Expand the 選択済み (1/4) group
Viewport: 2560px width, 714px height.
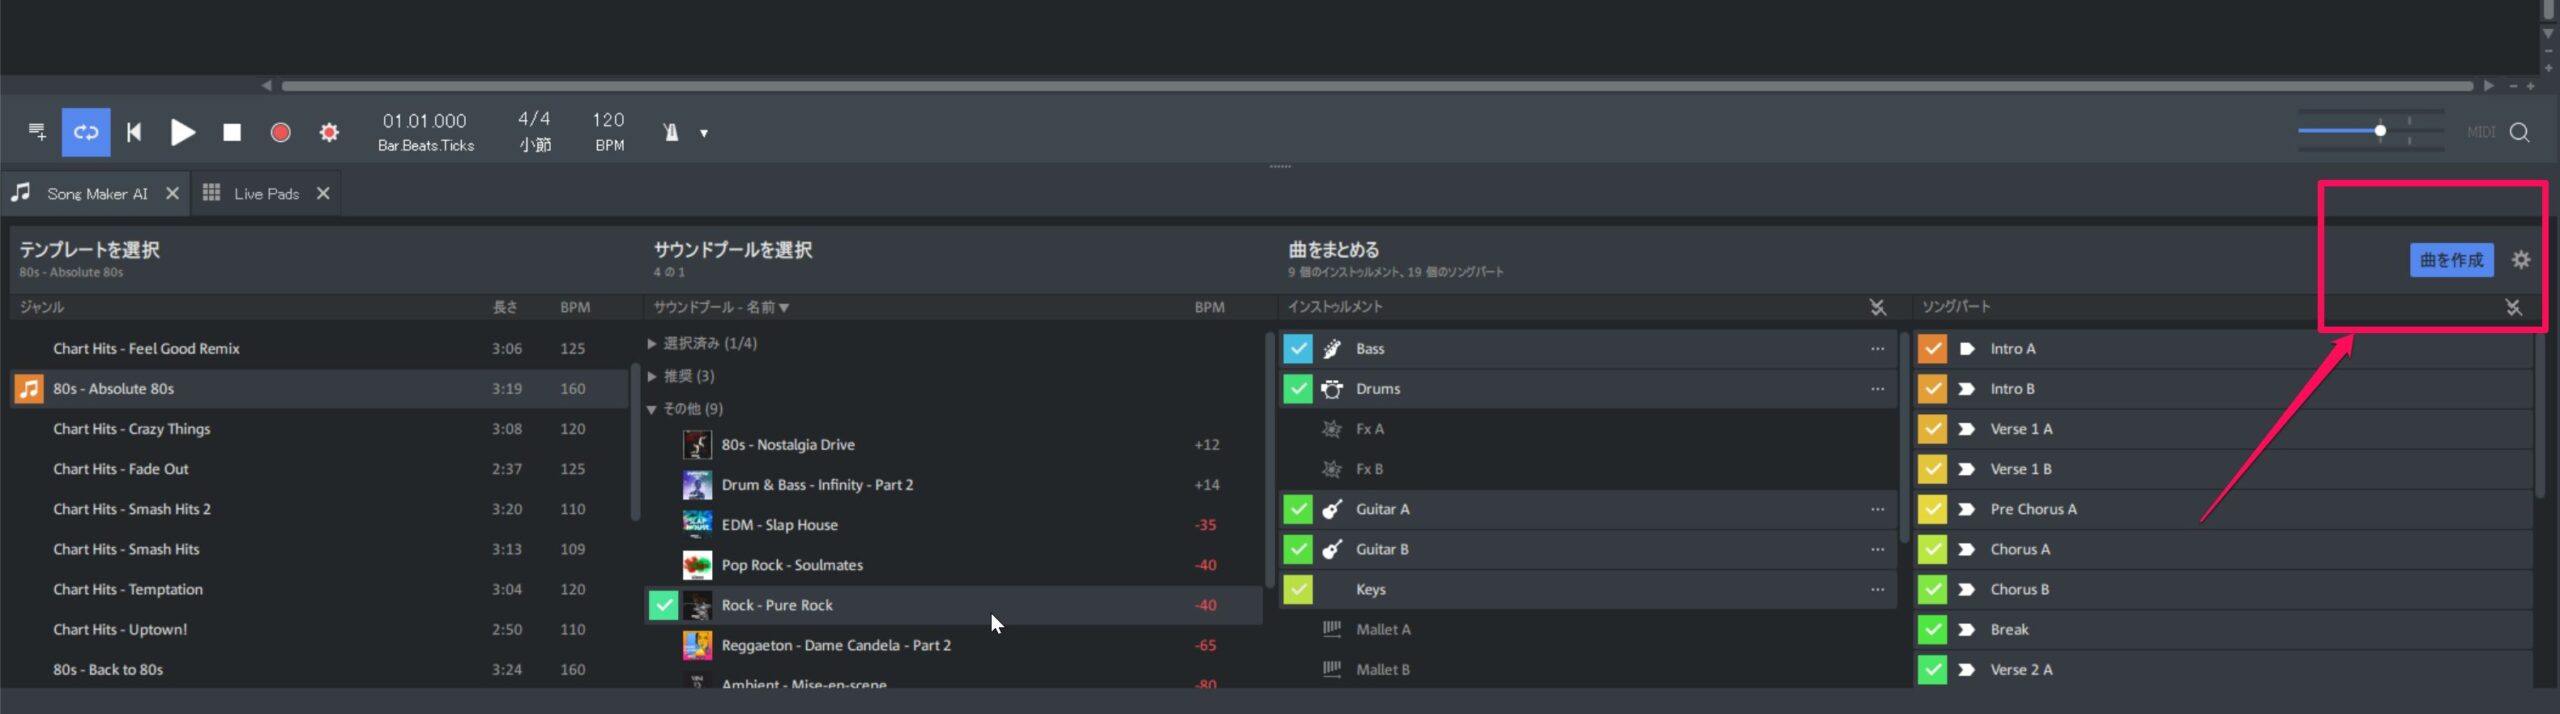[x=652, y=343]
